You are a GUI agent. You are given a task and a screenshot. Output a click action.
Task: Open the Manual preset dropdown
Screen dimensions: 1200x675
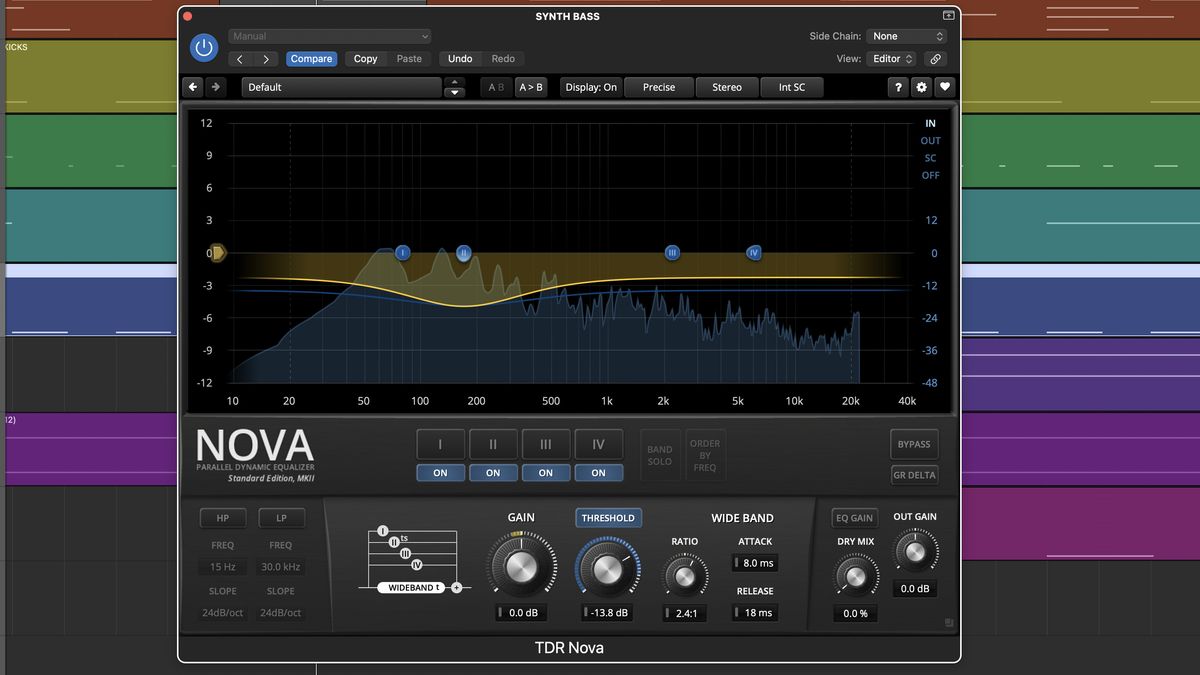330,36
